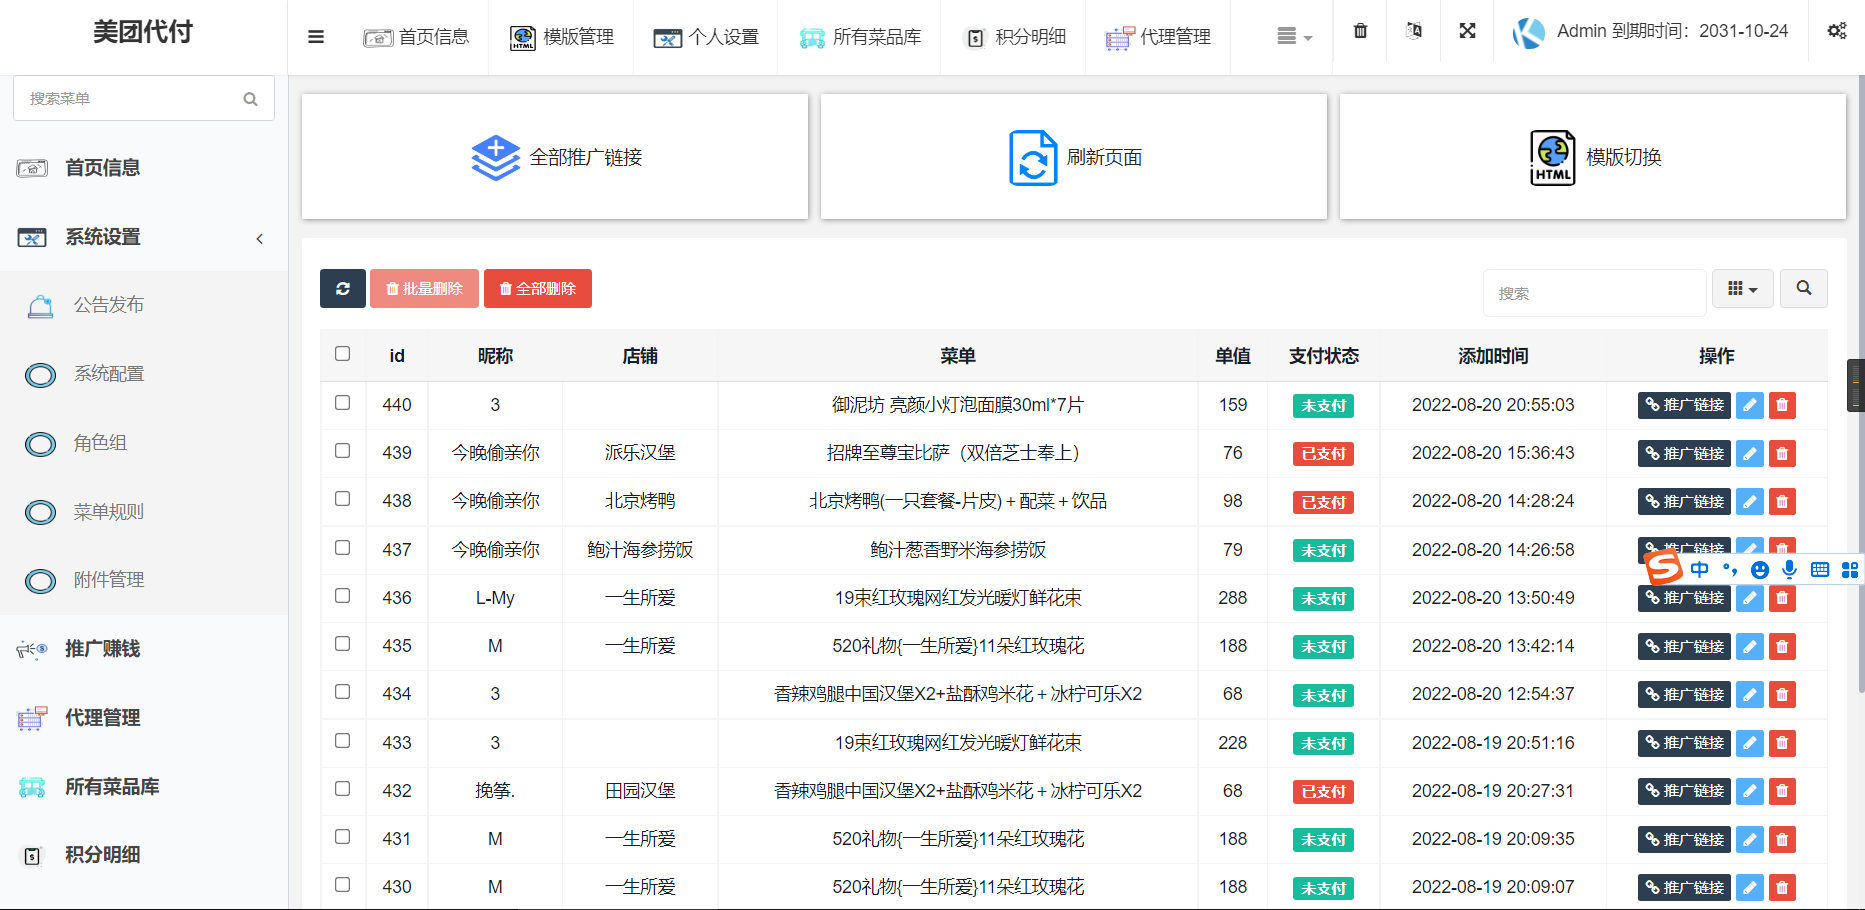Open the list dropdown in top navigation
The width and height of the screenshot is (1865, 910).
click(1294, 37)
